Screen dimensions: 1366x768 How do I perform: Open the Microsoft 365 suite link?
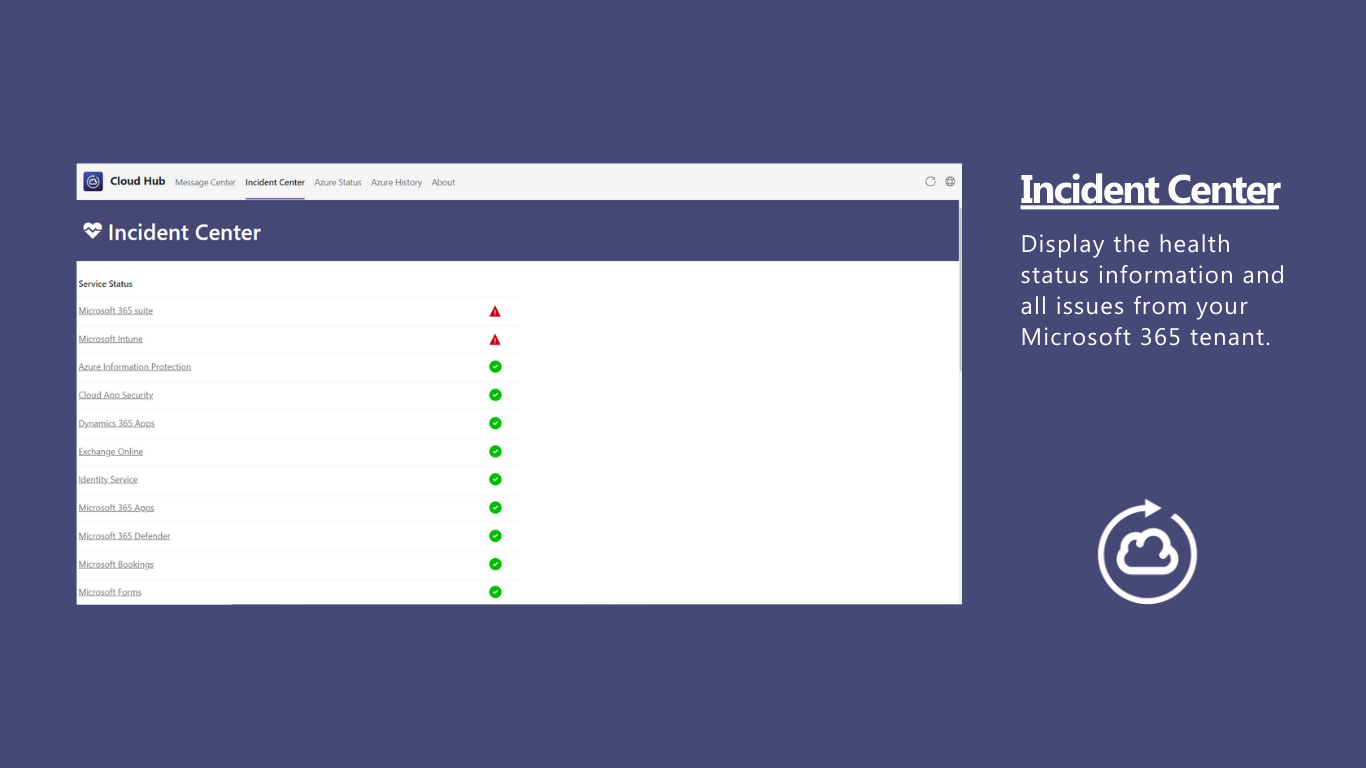pos(116,311)
